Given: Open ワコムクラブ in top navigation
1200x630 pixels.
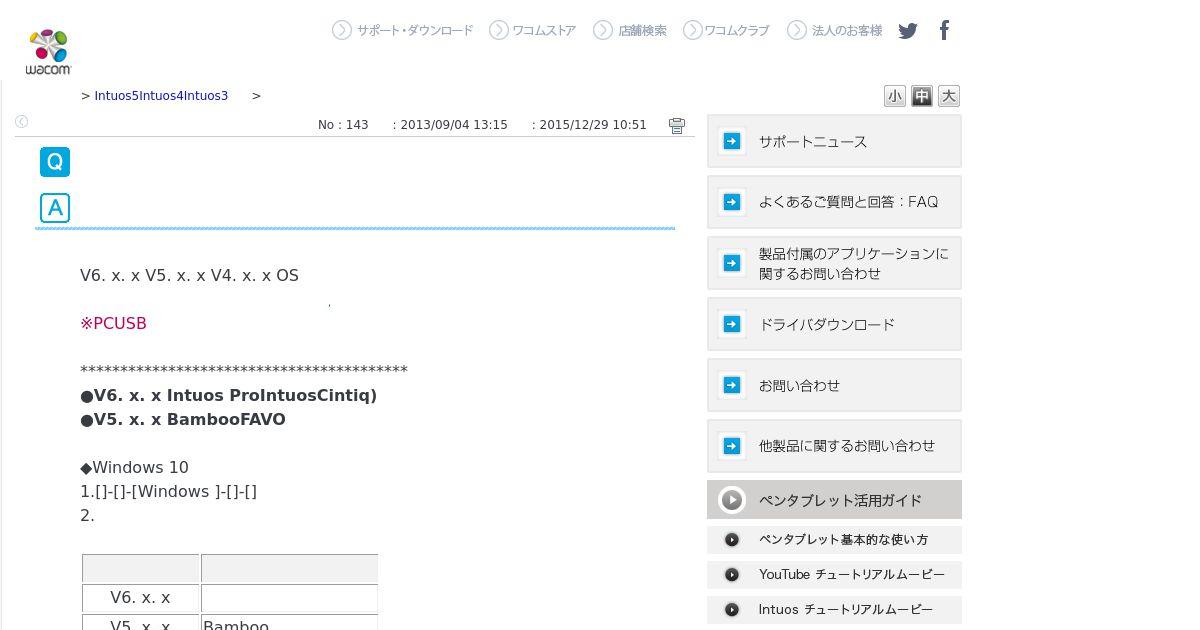Looking at the screenshot, I should pyautogui.click(x=737, y=31).
